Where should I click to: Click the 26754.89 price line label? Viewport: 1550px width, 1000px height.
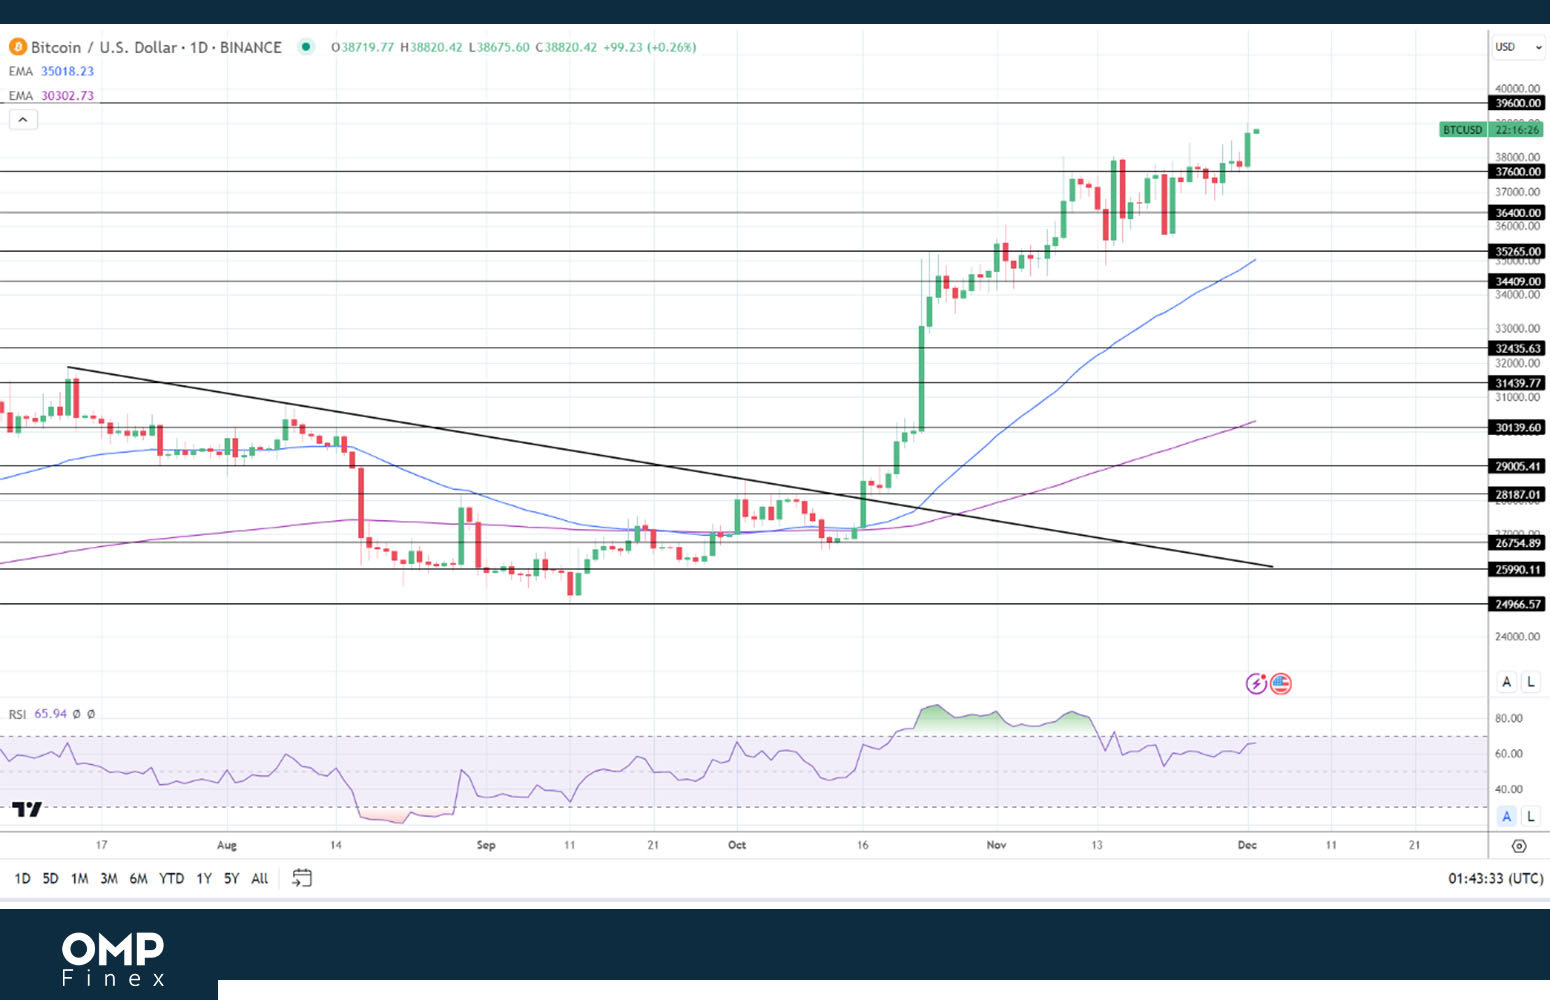[x=1518, y=543]
